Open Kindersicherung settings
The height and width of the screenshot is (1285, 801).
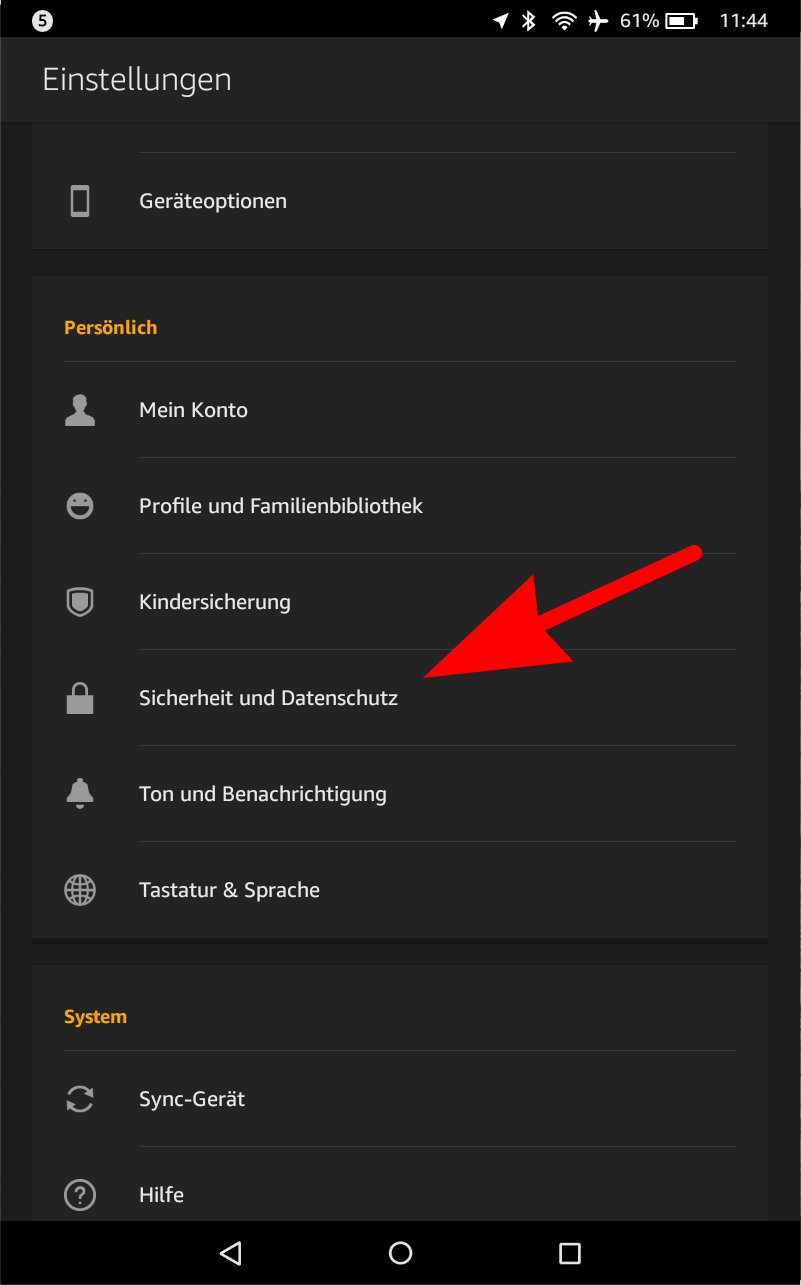(x=400, y=602)
